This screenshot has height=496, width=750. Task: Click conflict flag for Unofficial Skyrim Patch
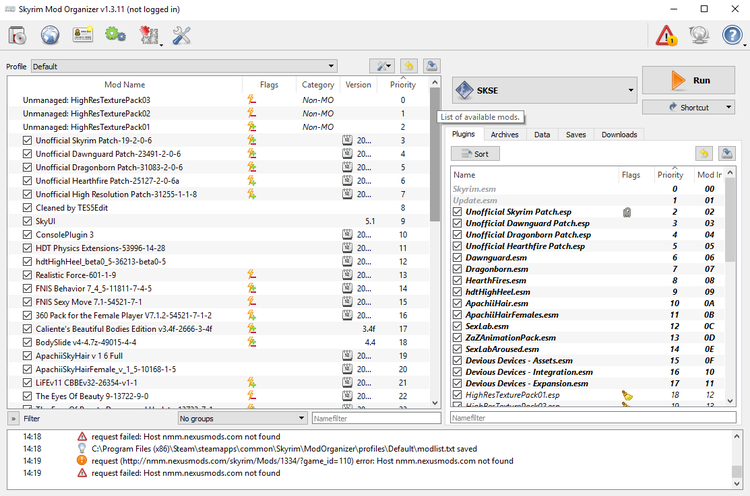tap(252, 140)
